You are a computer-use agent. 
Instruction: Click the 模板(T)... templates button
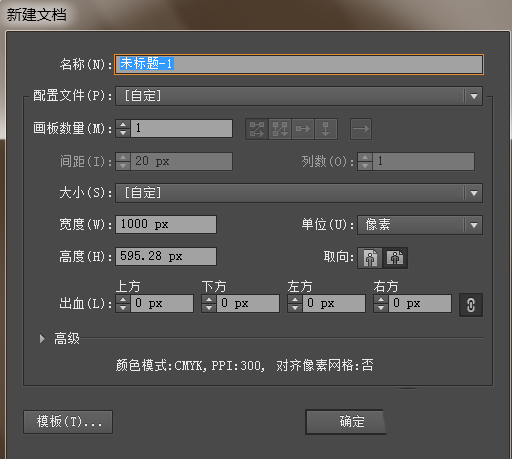point(68,422)
